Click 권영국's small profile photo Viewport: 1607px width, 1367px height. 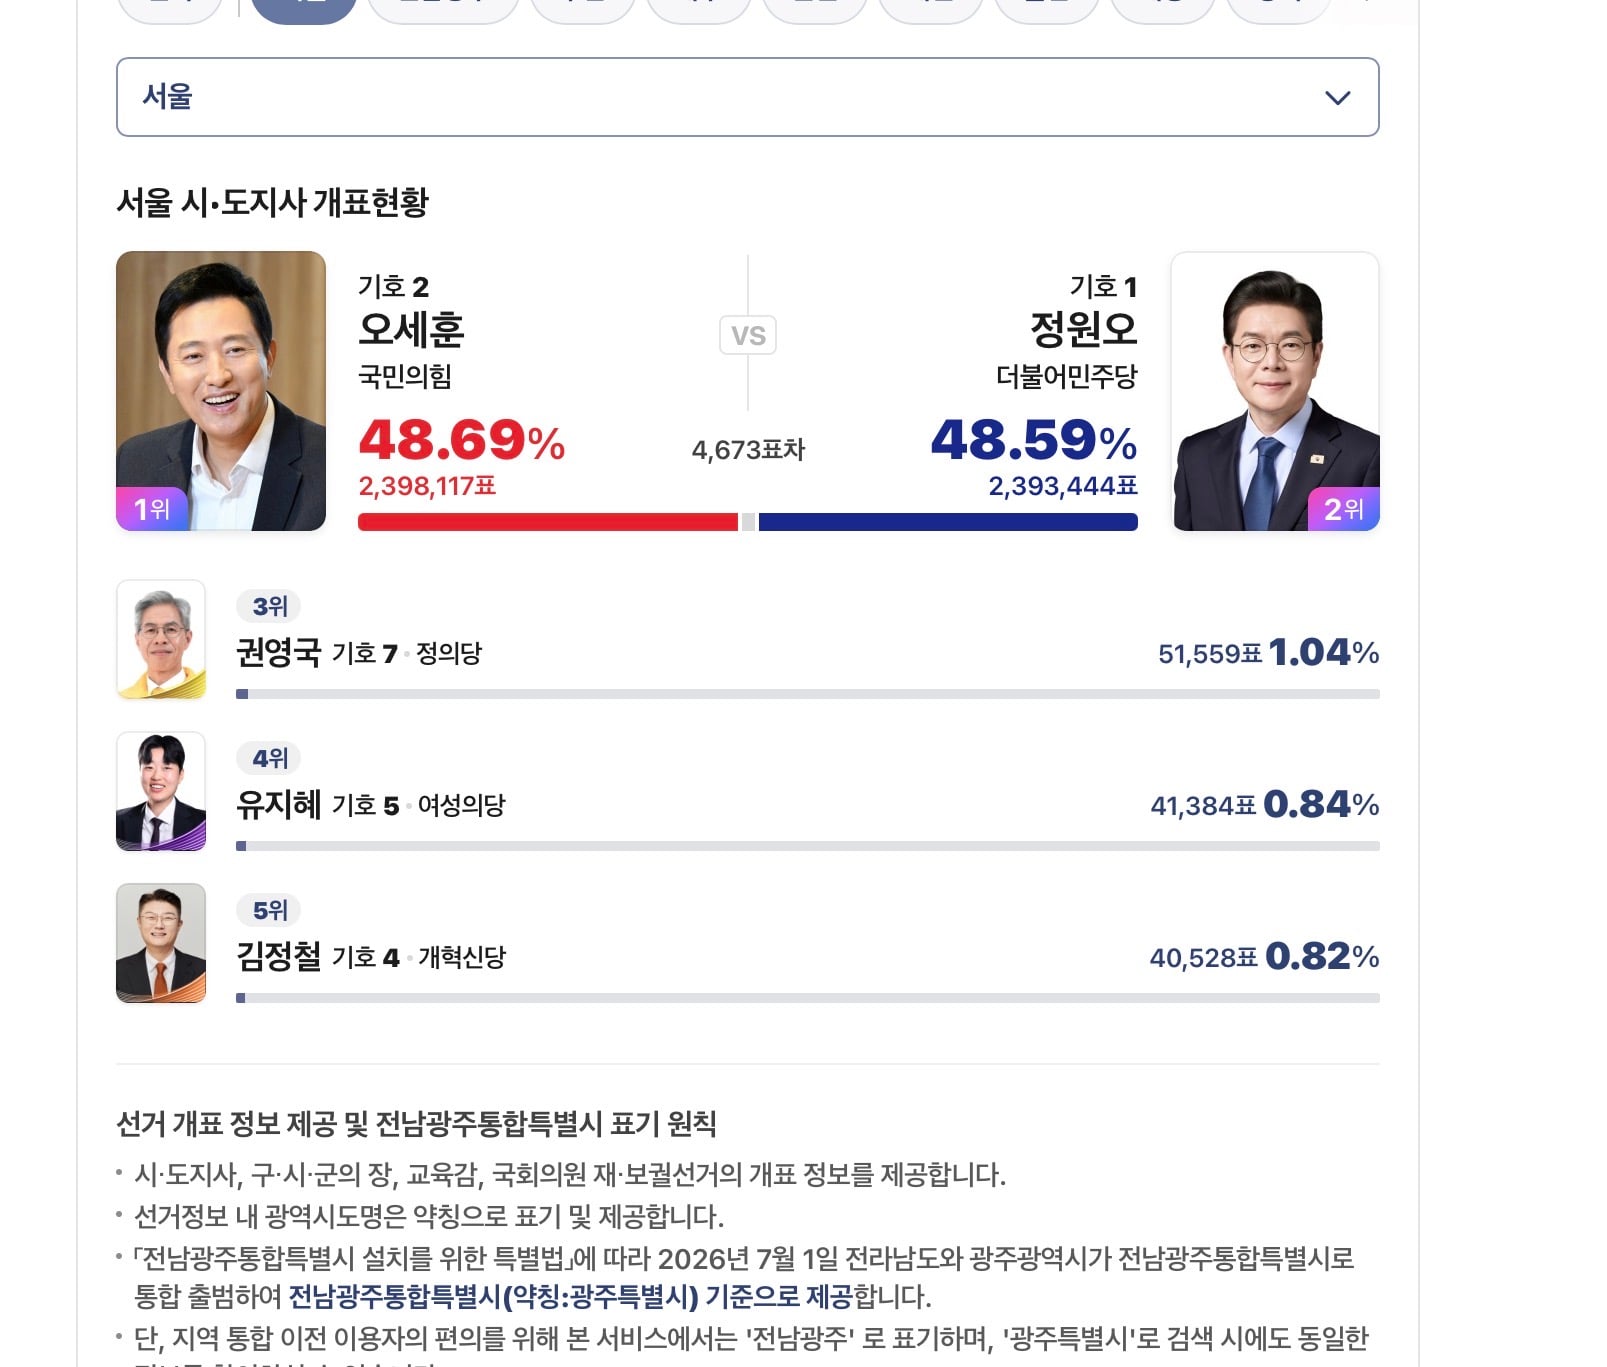pyautogui.click(x=161, y=639)
